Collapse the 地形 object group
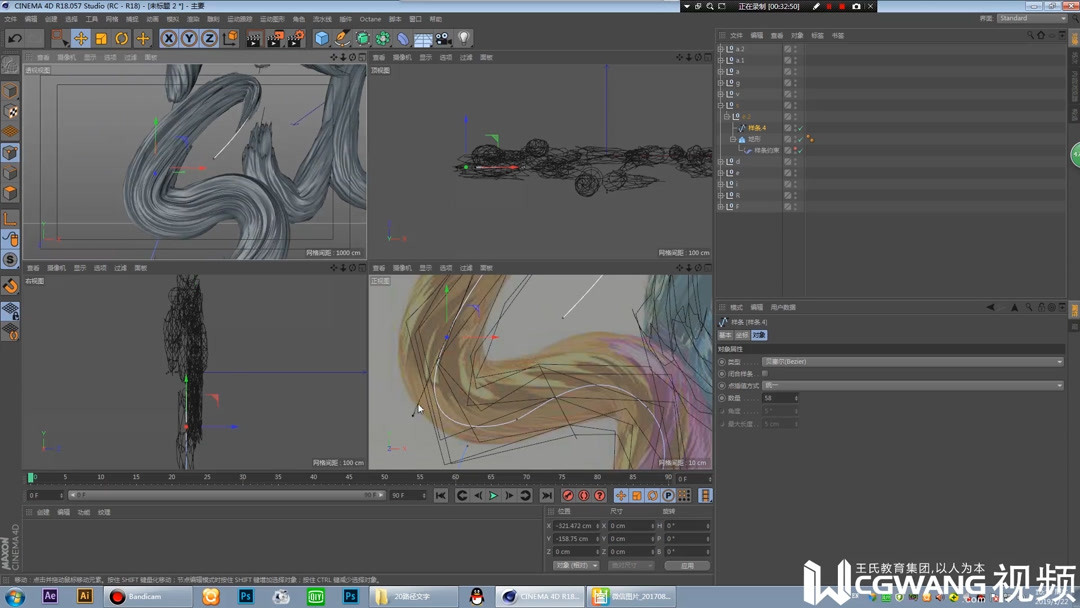 pos(733,139)
